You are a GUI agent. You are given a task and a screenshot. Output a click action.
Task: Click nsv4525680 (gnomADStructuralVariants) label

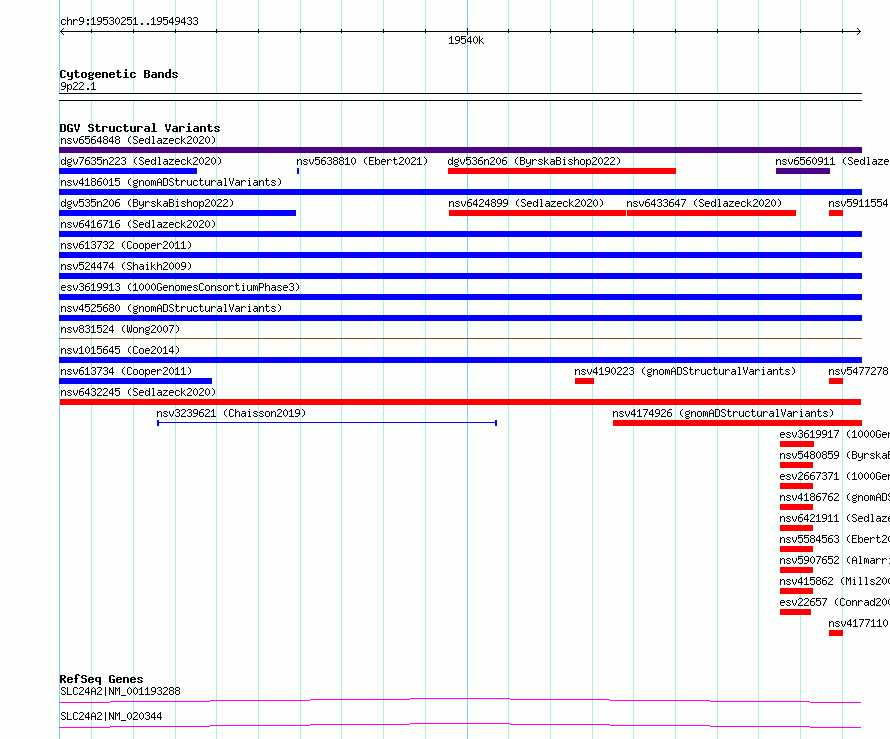[171, 308]
